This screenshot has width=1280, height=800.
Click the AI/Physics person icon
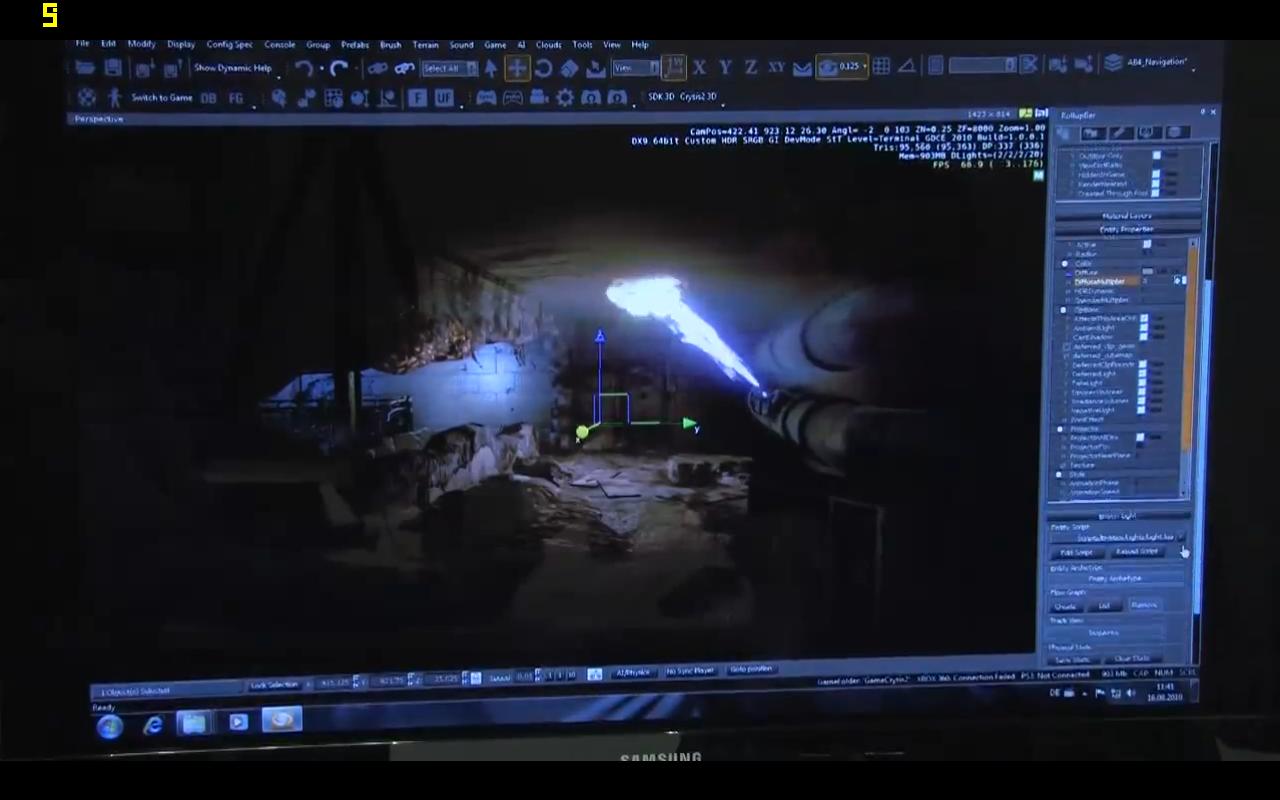pyautogui.click(x=114, y=98)
